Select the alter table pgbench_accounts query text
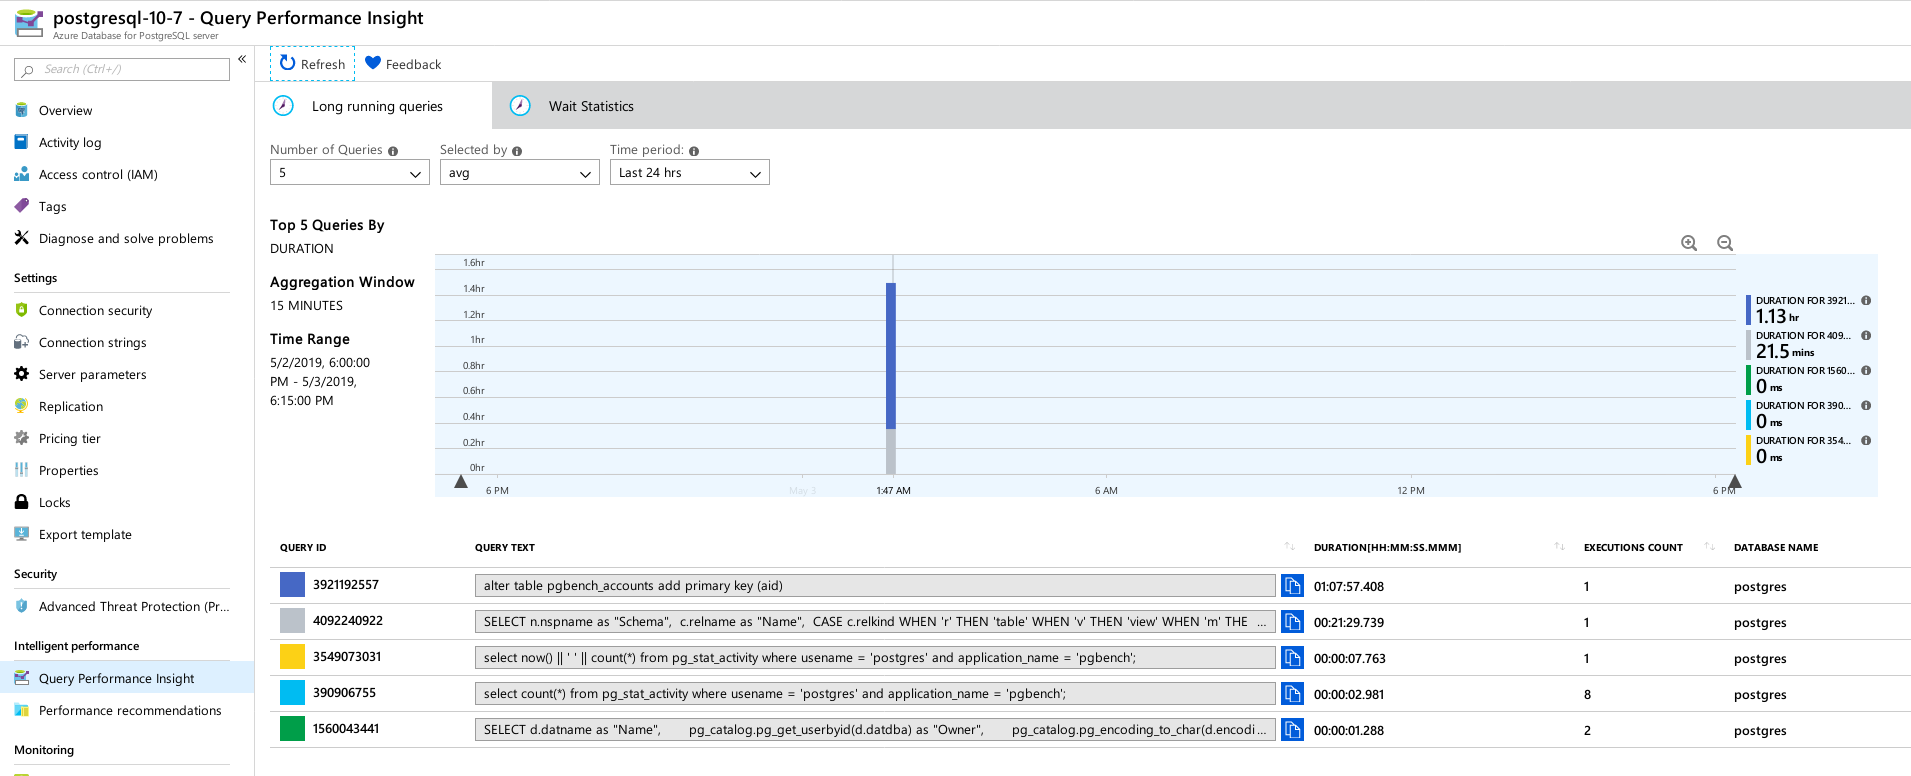Screen dimensions: 1911x776 875,586
